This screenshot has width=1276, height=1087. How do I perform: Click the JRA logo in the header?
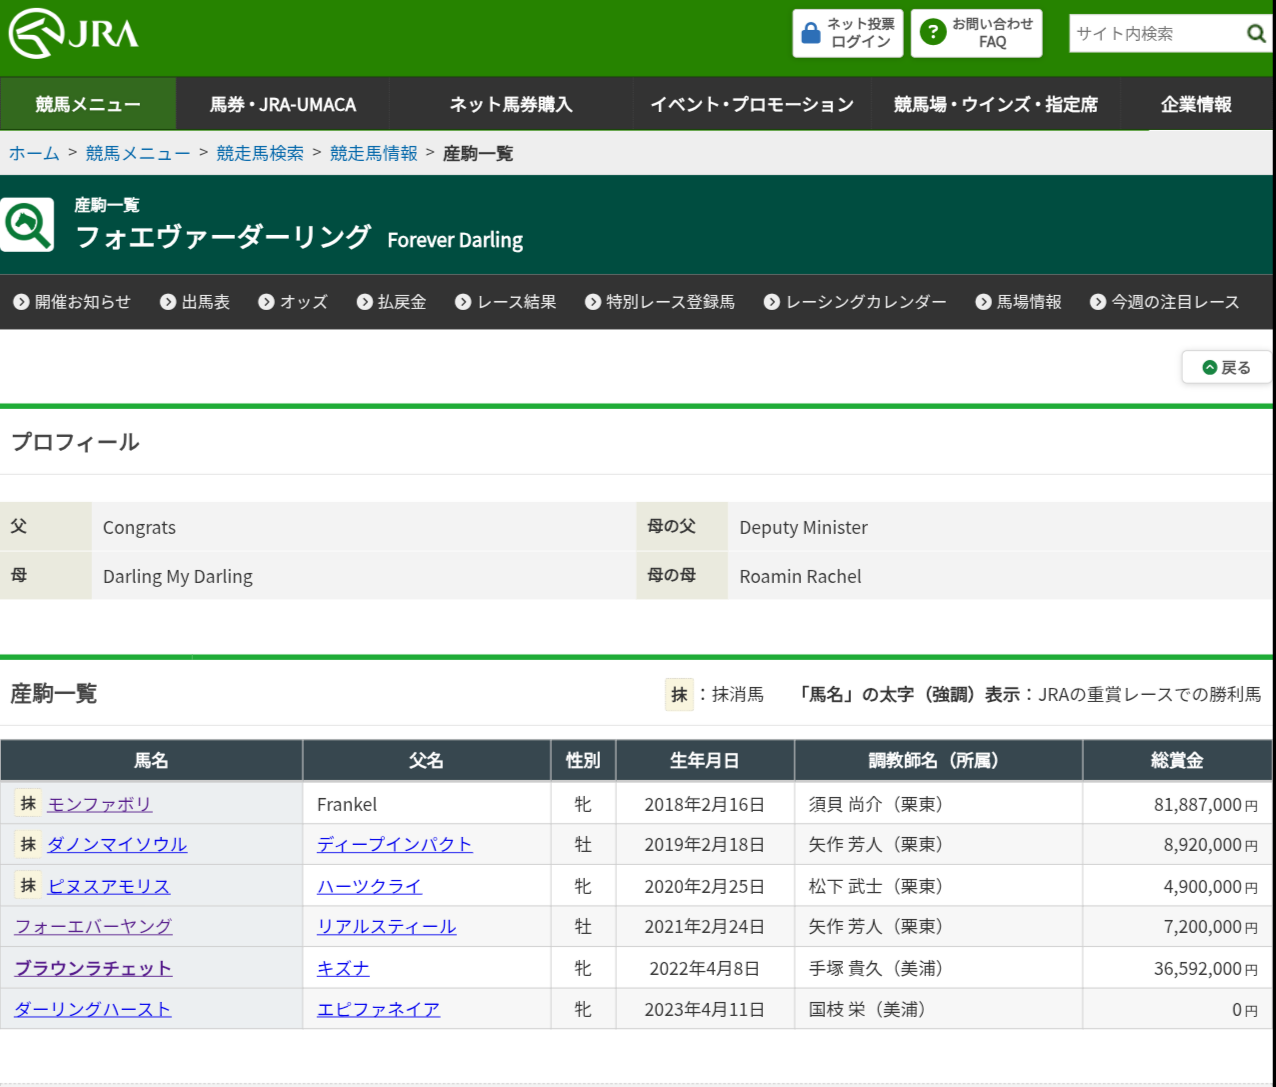74,34
